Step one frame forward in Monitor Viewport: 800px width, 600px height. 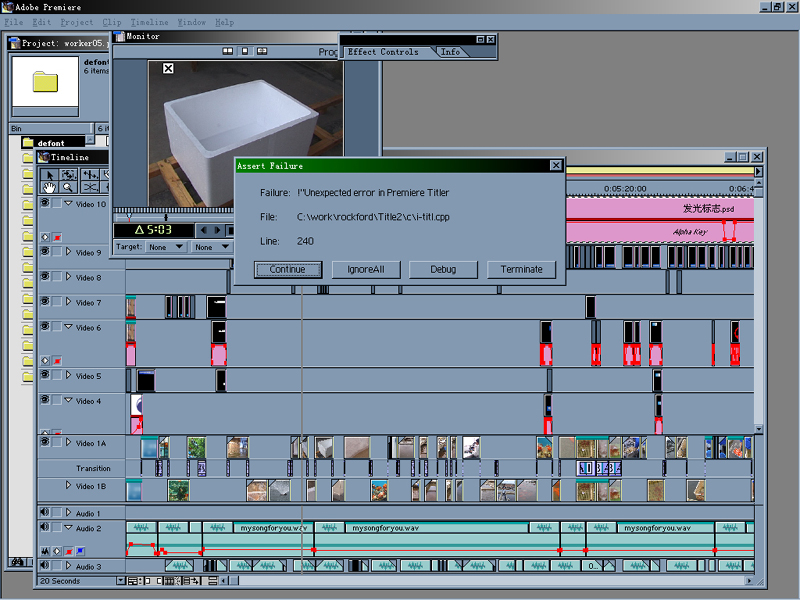click(x=217, y=230)
